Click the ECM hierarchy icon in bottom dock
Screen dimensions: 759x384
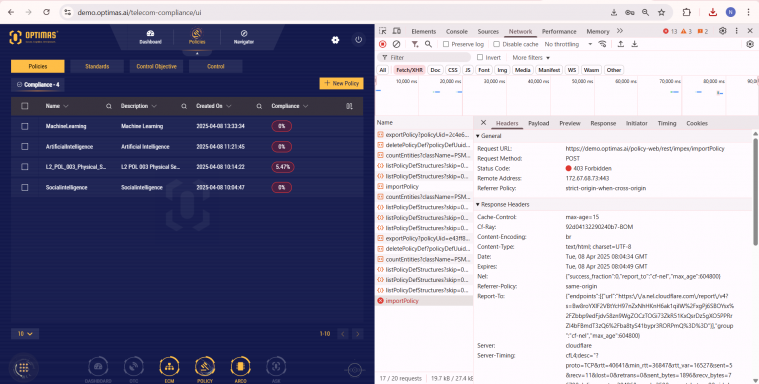coord(169,368)
